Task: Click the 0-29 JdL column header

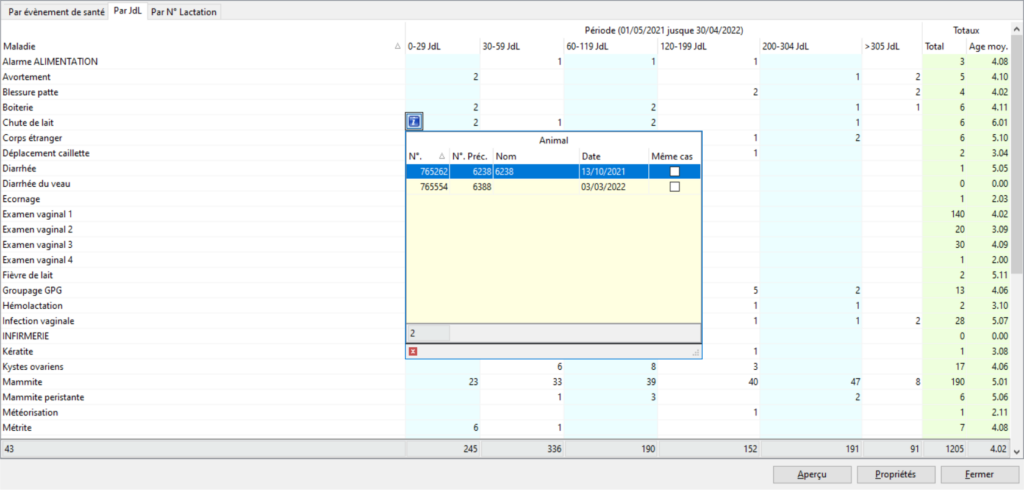Action: (x=442, y=47)
